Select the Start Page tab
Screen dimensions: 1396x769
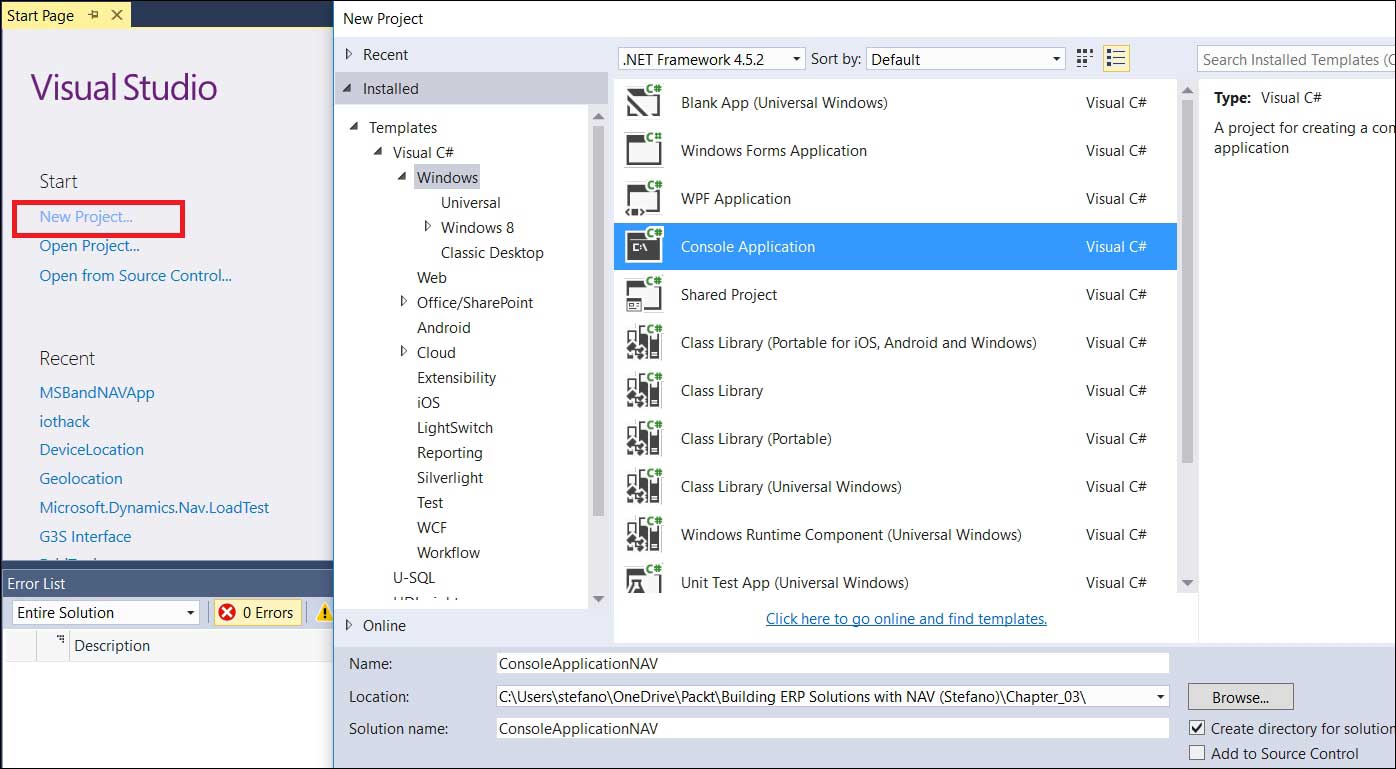41,15
